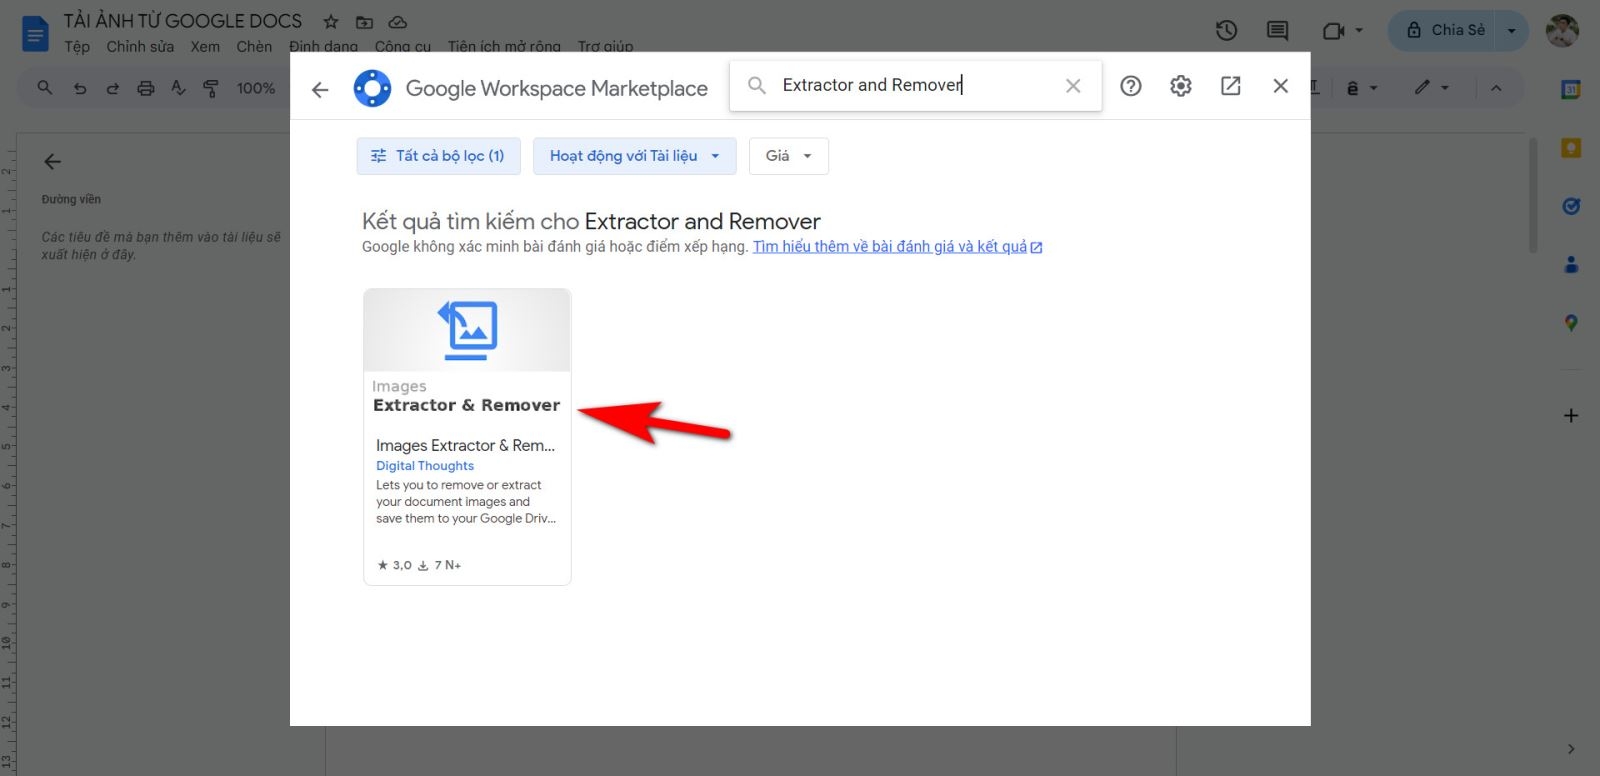Viewport: 1600px width, 776px height.
Task: Open Google Maps side panel
Action: (x=1571, y=323)
